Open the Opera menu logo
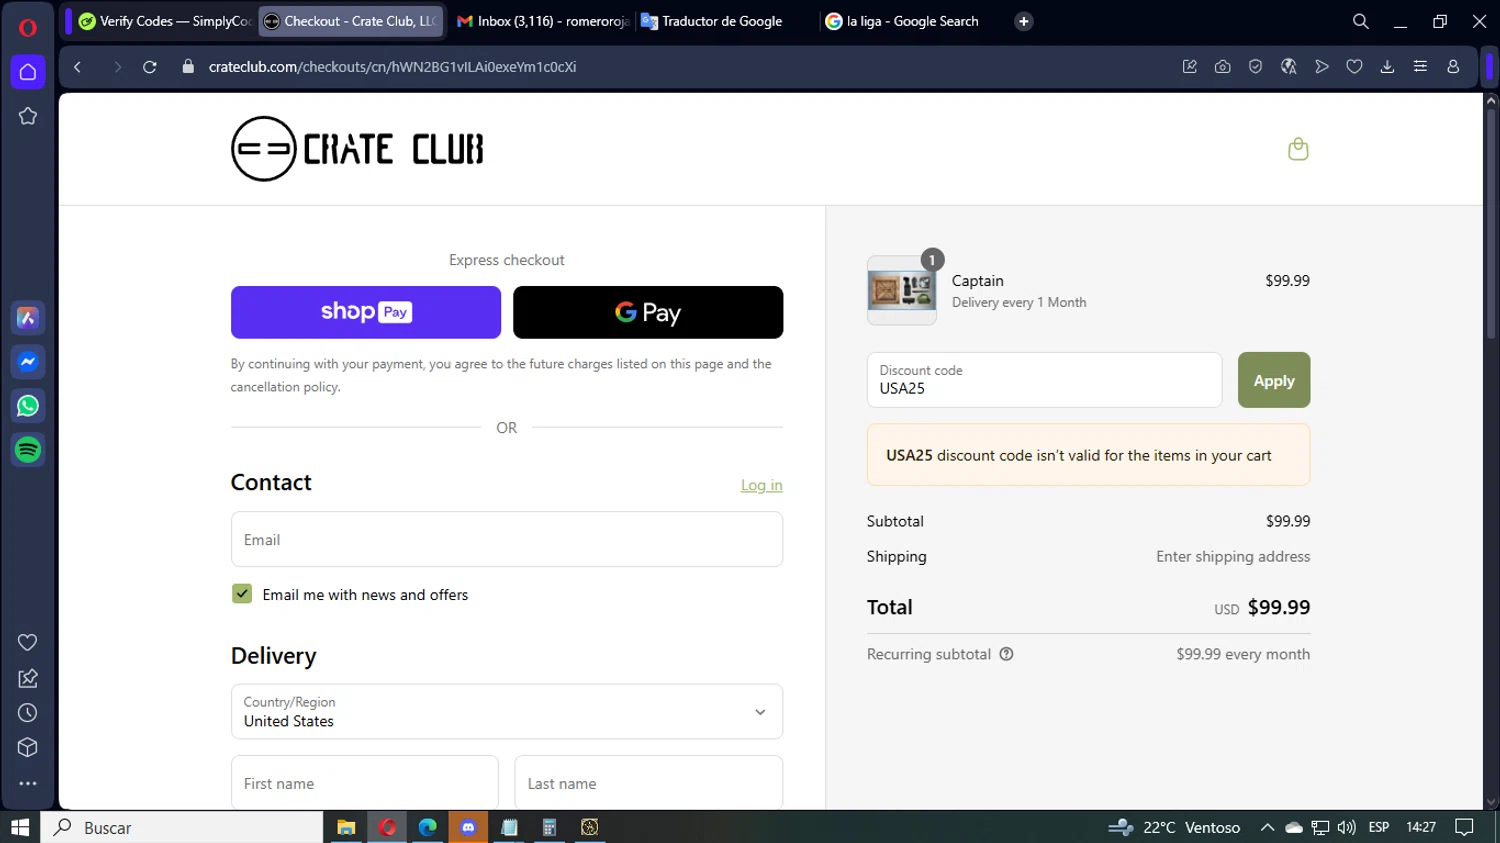The height and width of the screenshot is (843, 1500). point(28,27)
